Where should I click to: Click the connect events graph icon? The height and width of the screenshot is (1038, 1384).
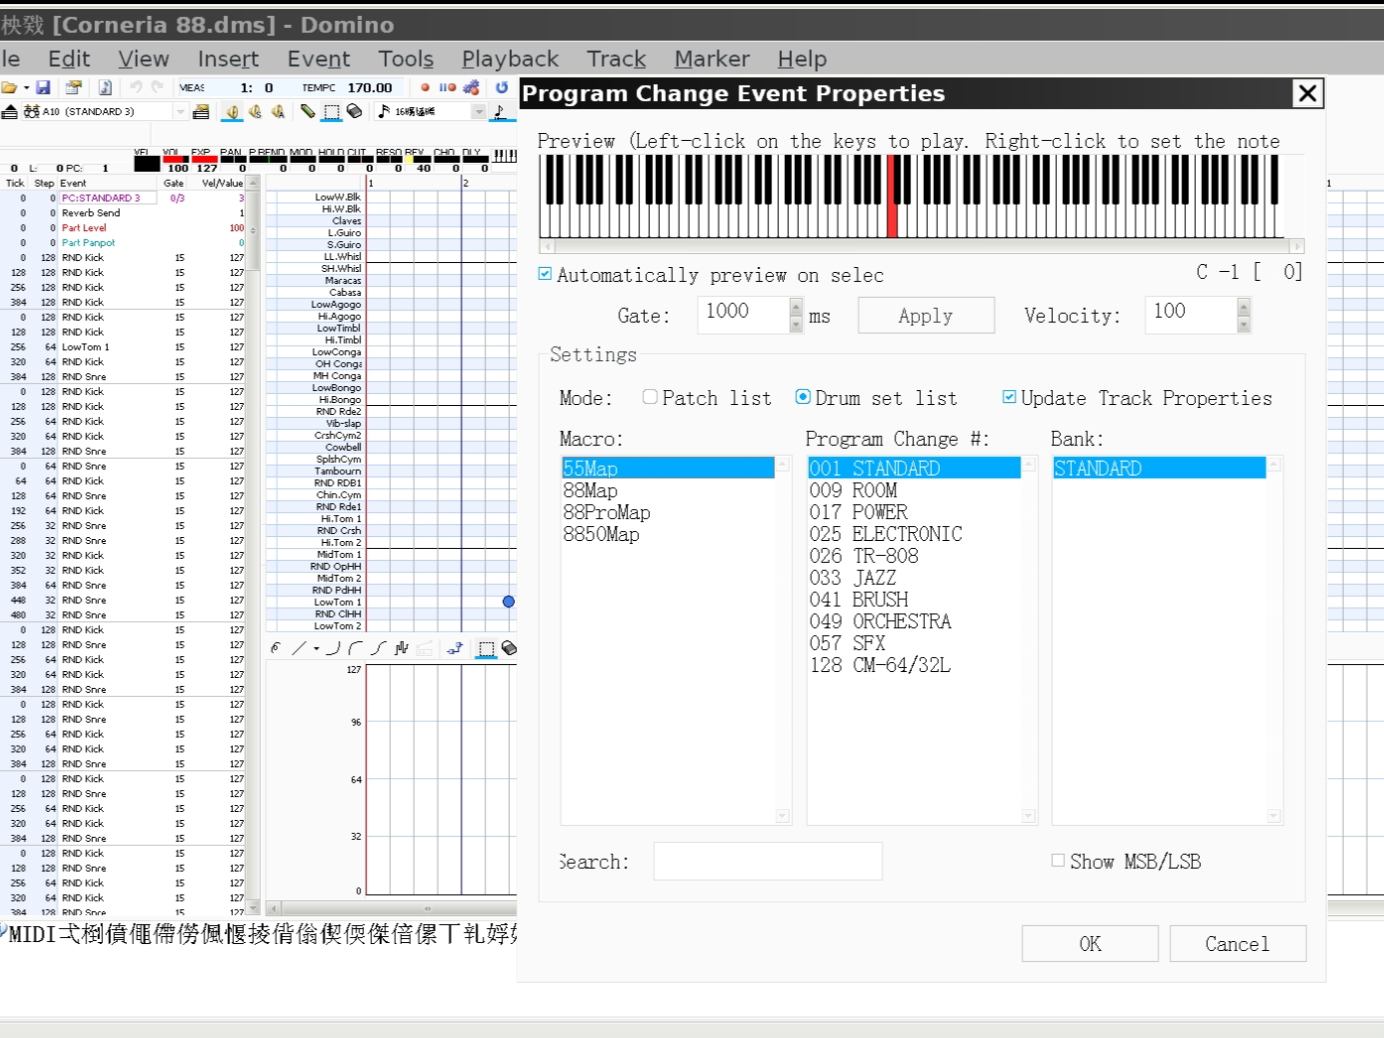coord(455,648)
